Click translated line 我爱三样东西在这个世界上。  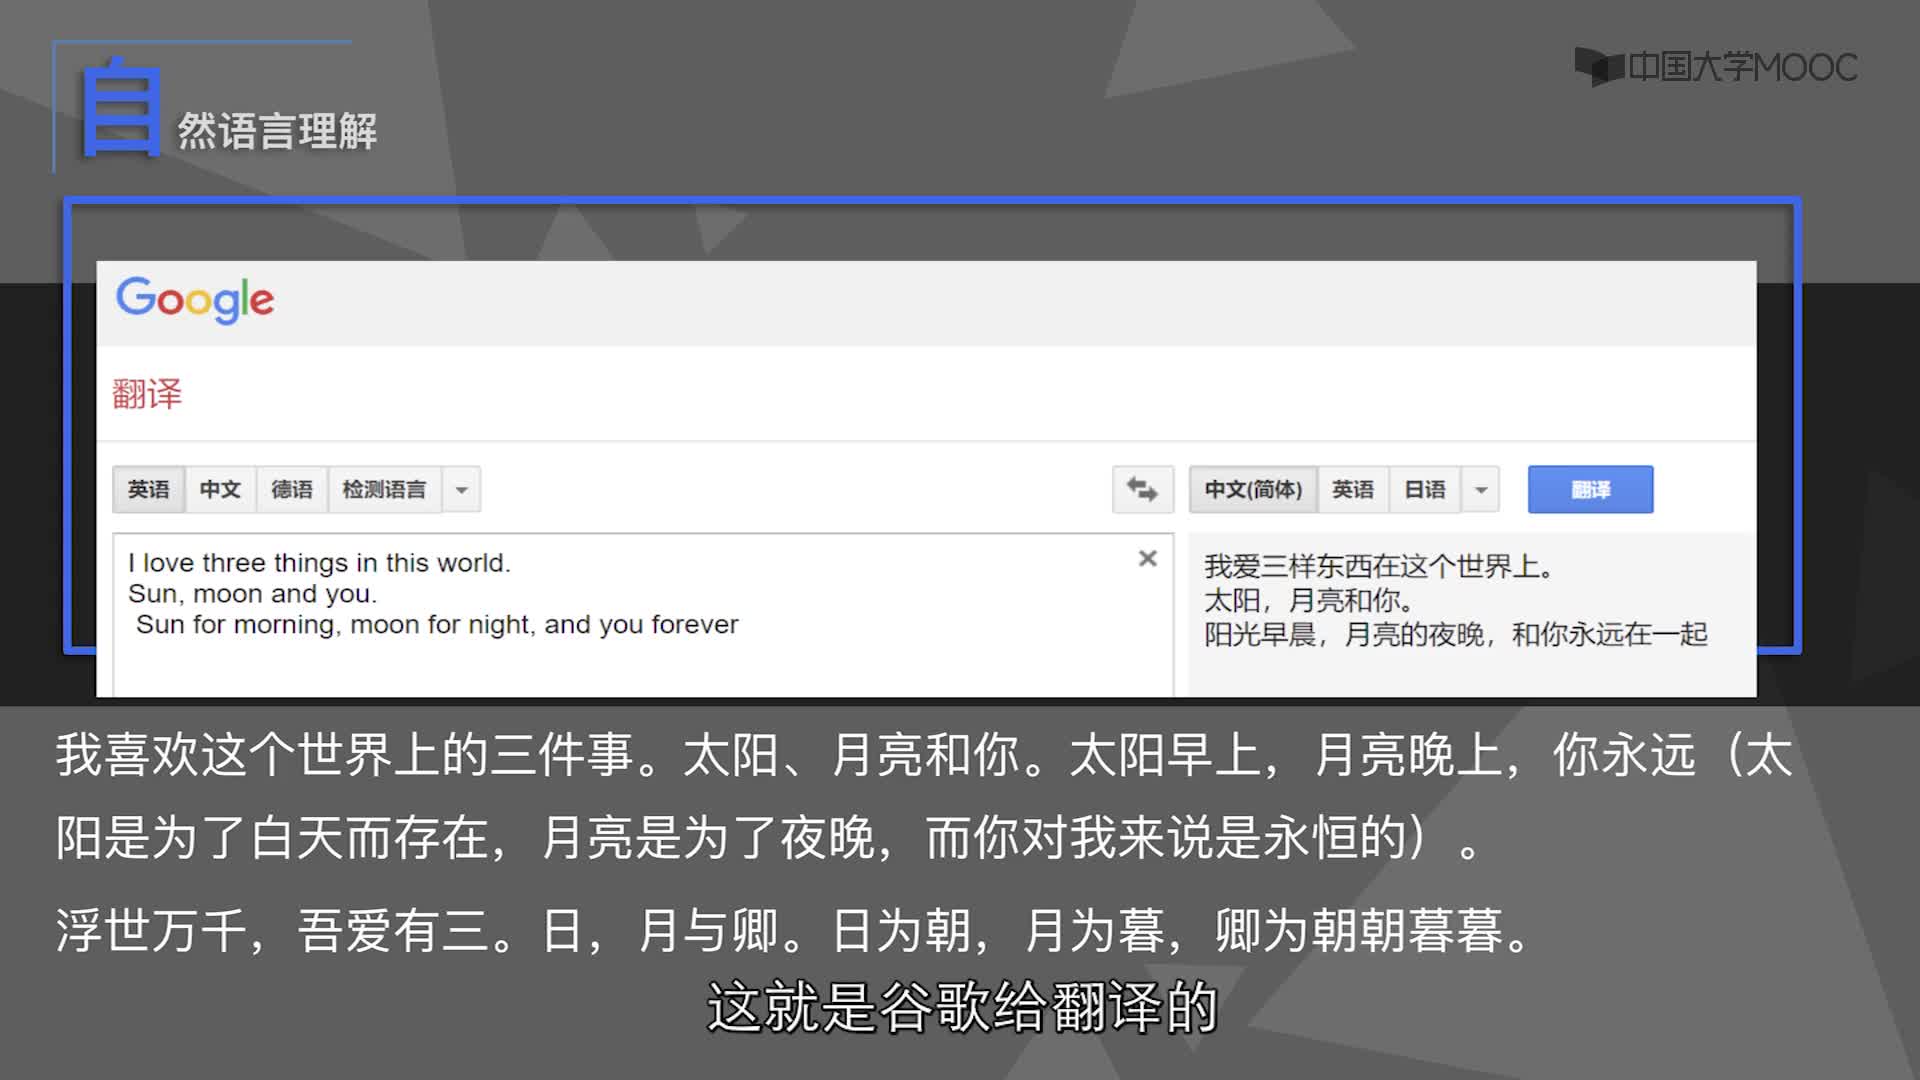coord(1379,567)
